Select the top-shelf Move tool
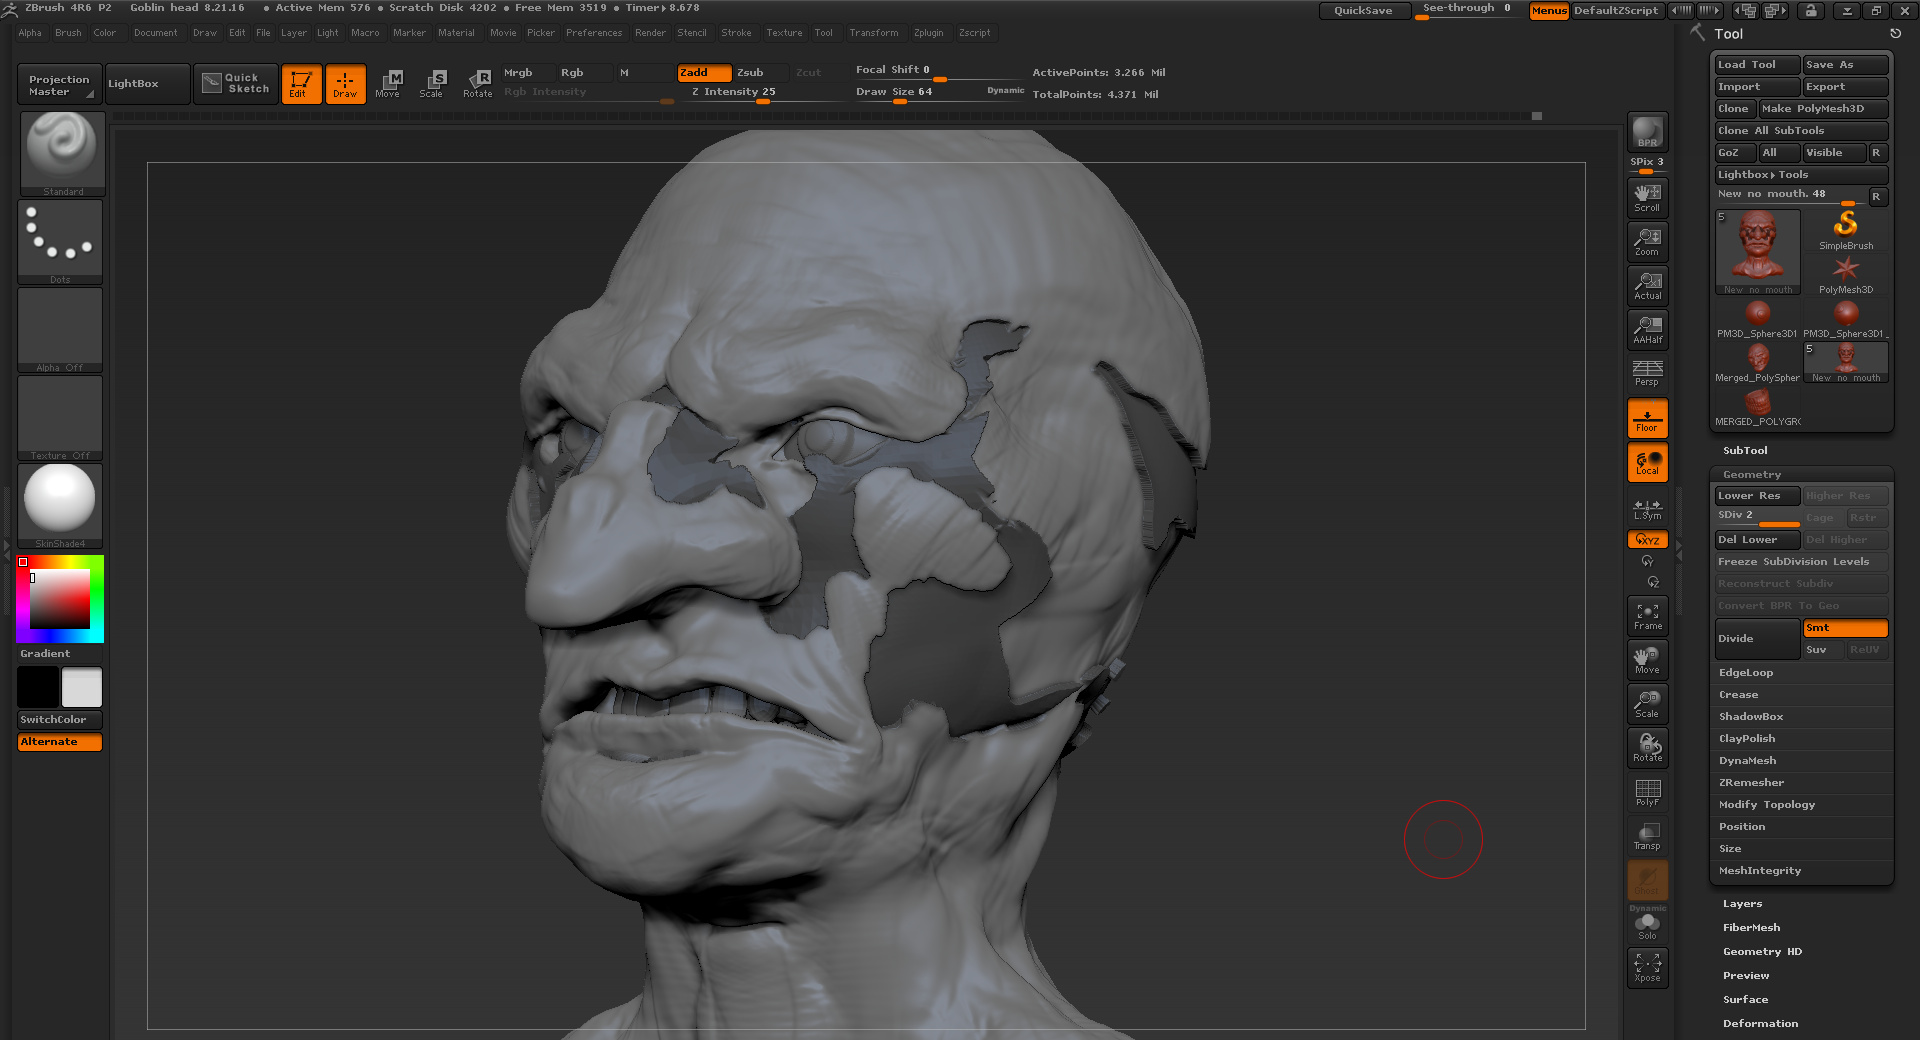Viewport: 1920px width, 1040px height. [x=389, y=84]
